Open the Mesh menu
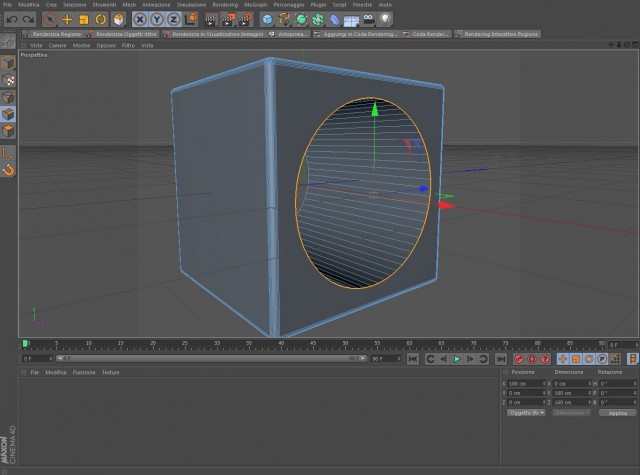 129,5
